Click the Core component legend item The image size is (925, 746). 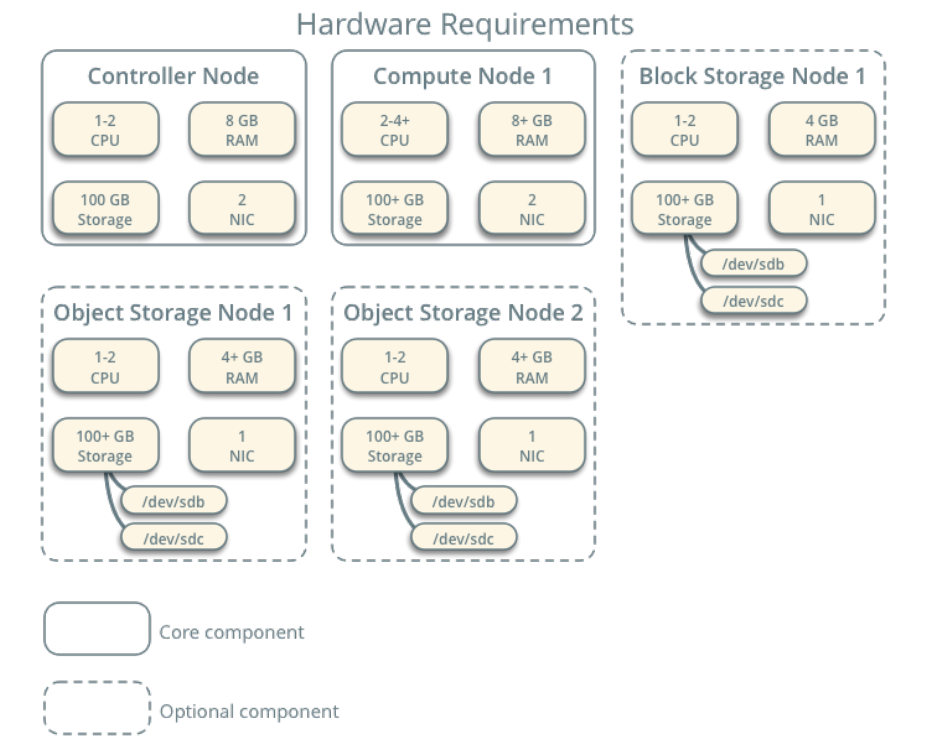(x=232, y=632)
